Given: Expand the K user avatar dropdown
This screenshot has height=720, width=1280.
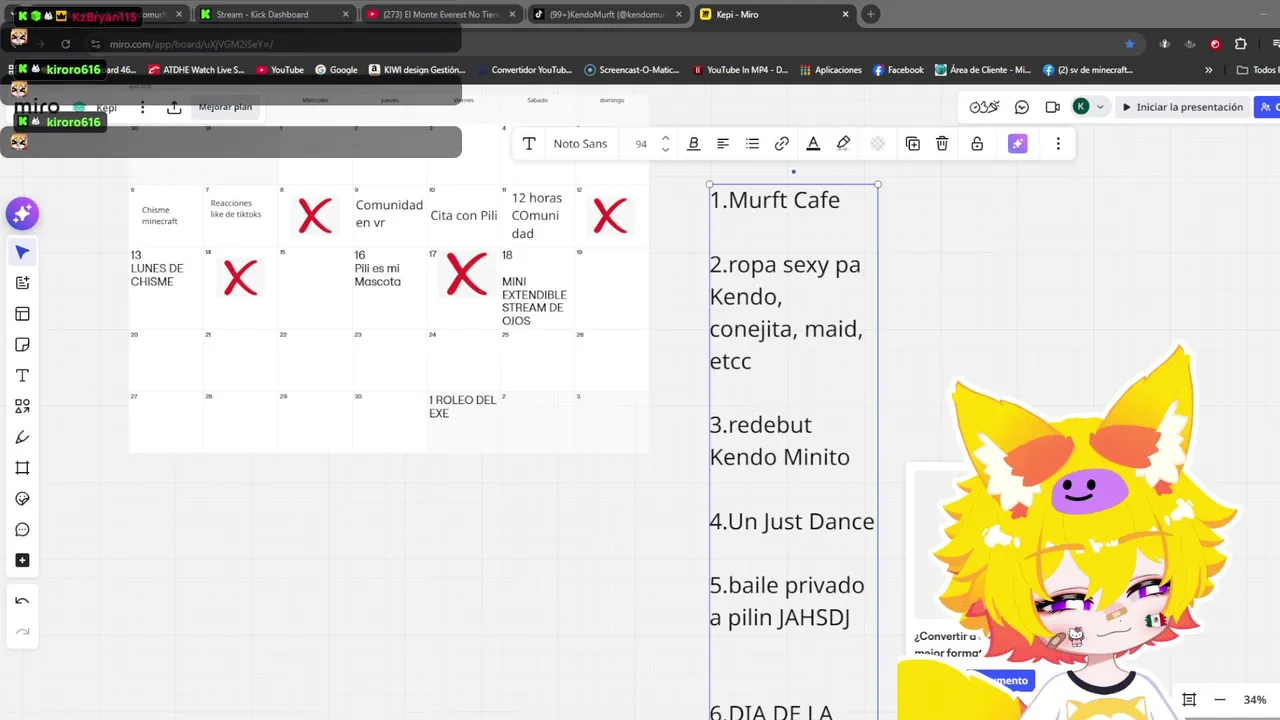Looking at the screenshot, I should click(x=1100, y=107).
